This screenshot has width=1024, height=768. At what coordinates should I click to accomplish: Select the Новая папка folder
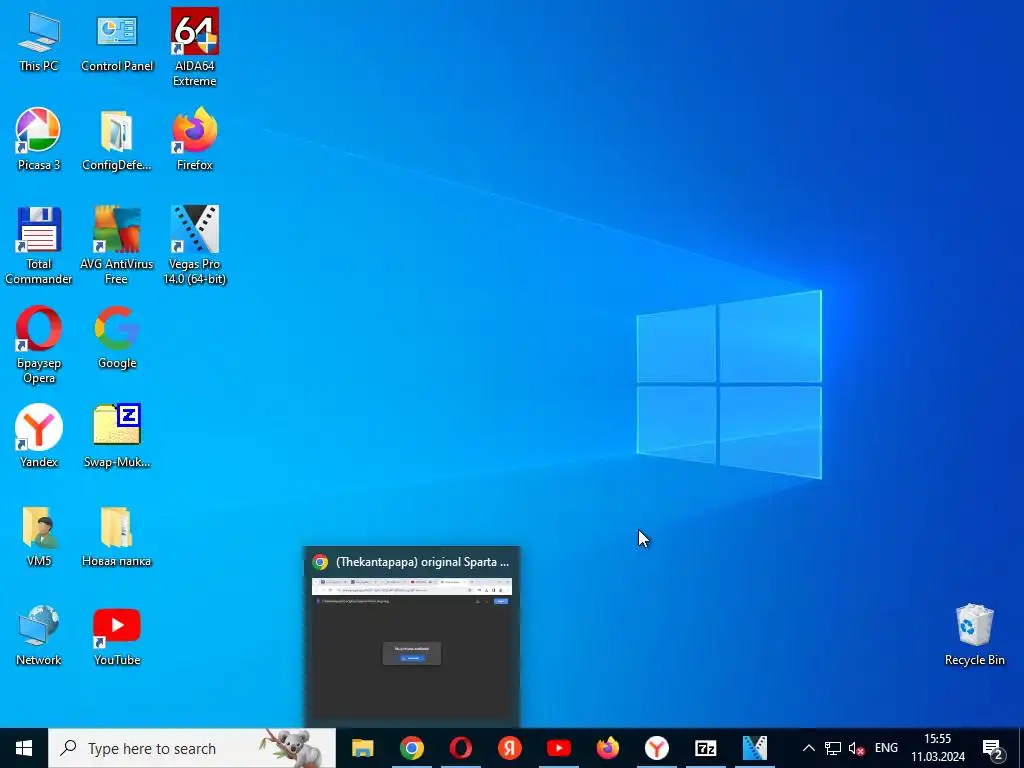117,536
